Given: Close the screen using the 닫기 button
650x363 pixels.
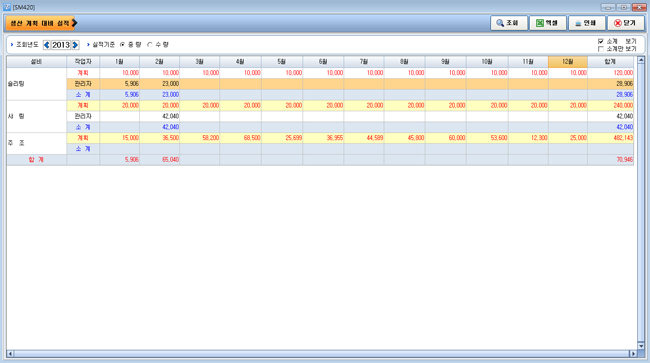Looking at the screenshot, I should click(x=625, y=23).
